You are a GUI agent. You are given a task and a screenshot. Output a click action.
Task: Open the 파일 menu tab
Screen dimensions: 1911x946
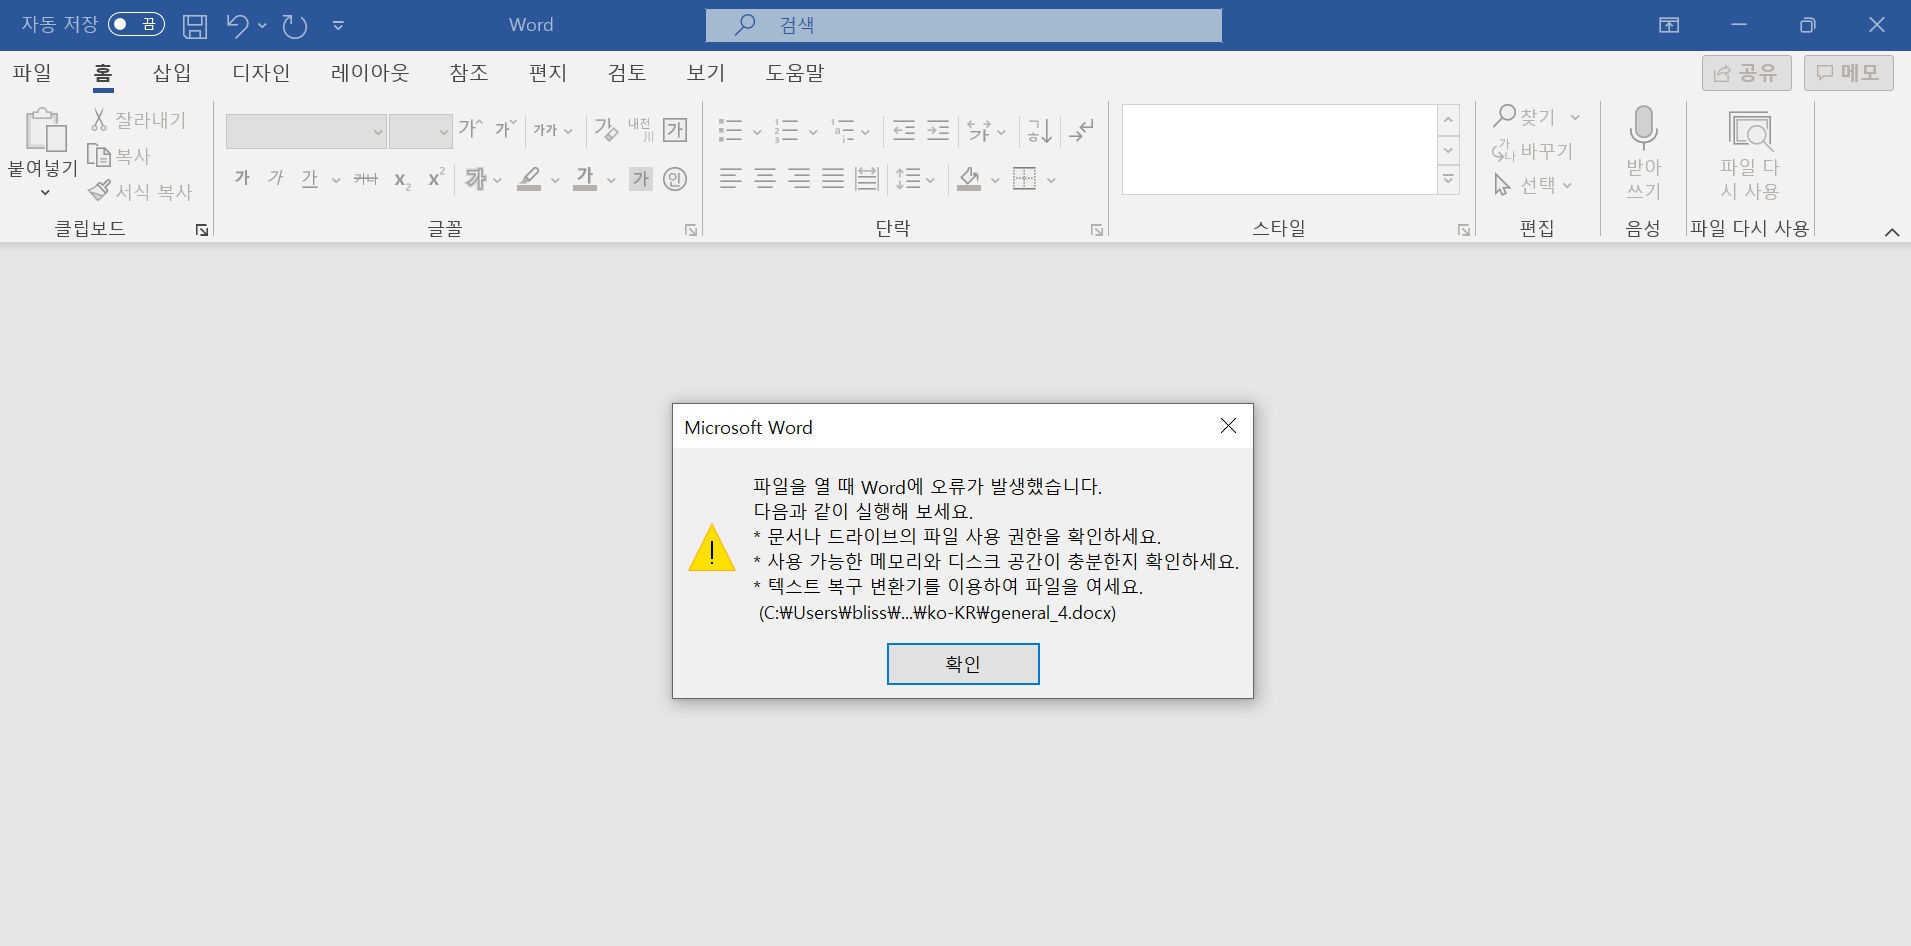(x=32, y=73)
